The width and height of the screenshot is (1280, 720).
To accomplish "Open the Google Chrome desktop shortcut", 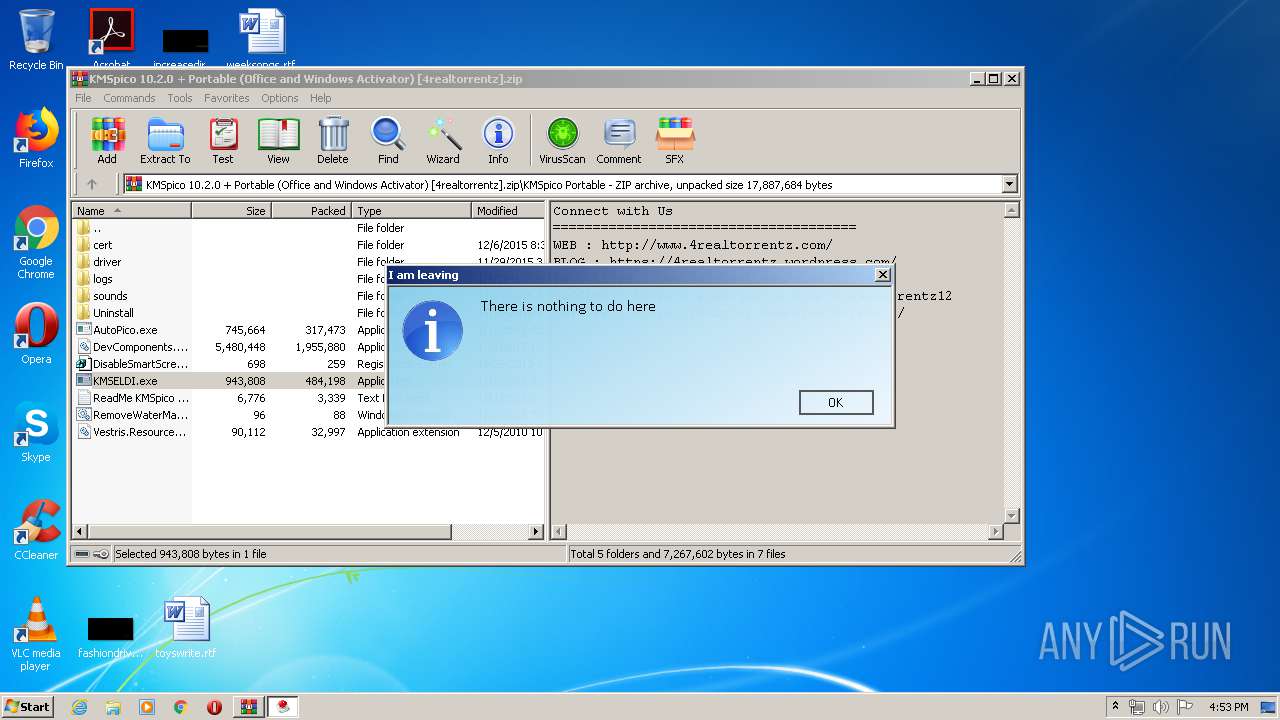I will (x=36, y=243).
